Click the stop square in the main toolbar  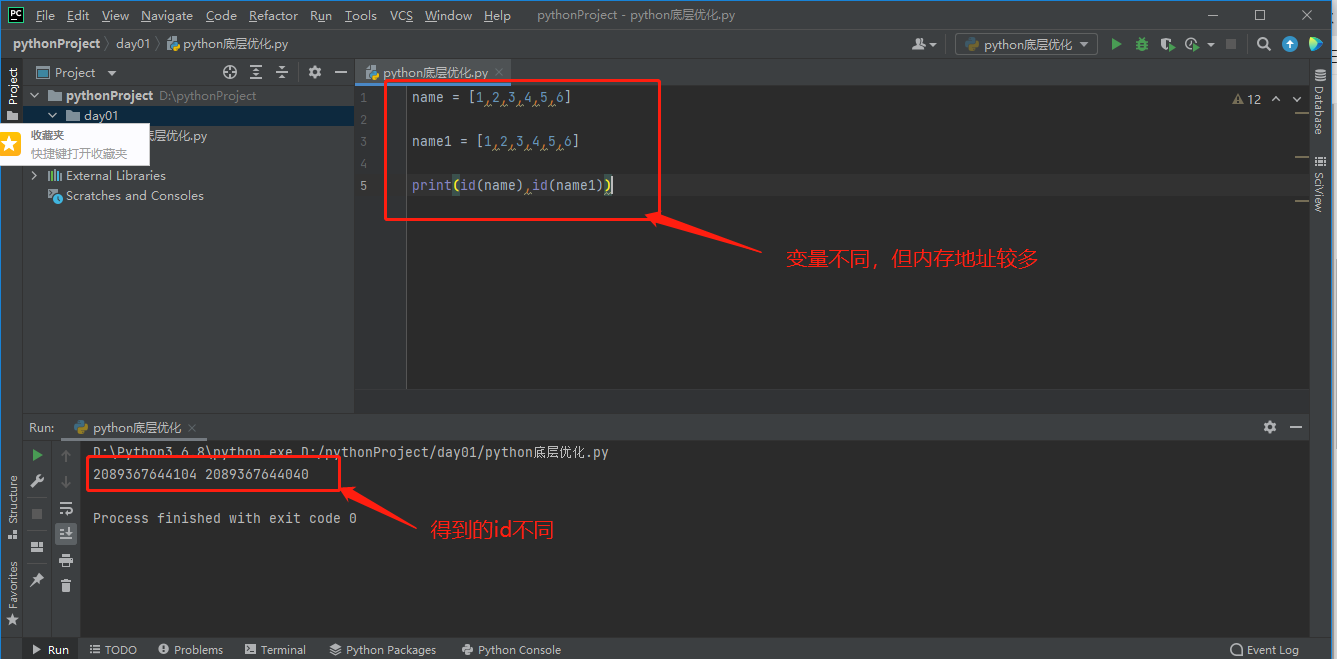(1231, 44)
